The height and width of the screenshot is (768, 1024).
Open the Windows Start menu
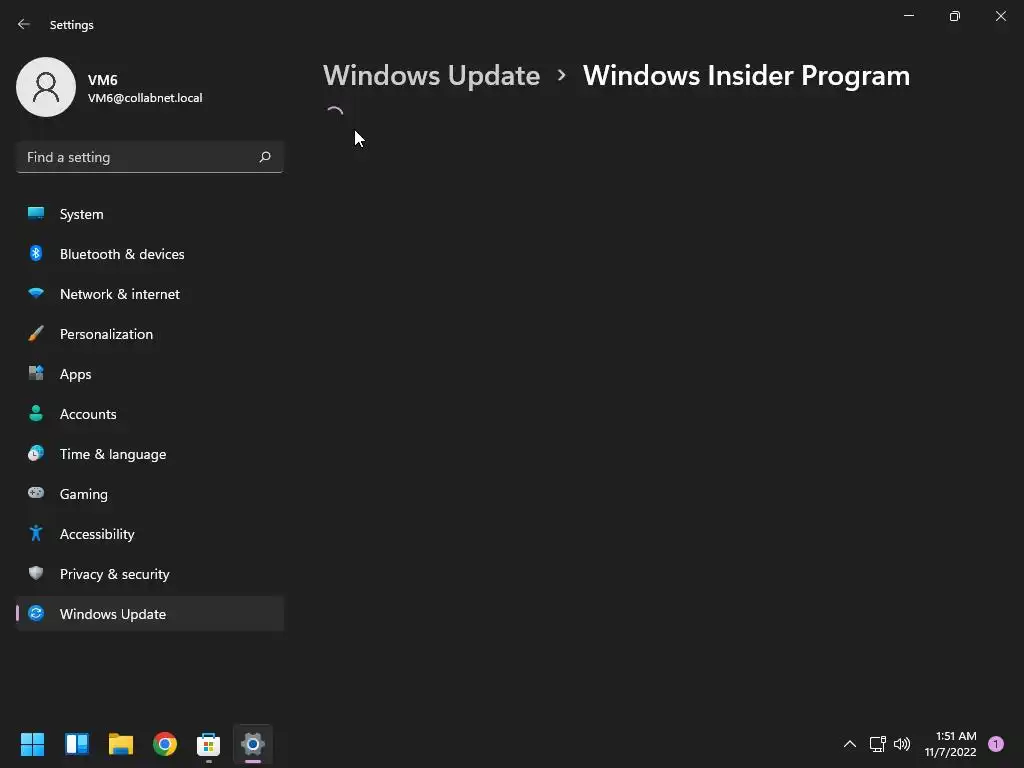[x=32, y=744]
